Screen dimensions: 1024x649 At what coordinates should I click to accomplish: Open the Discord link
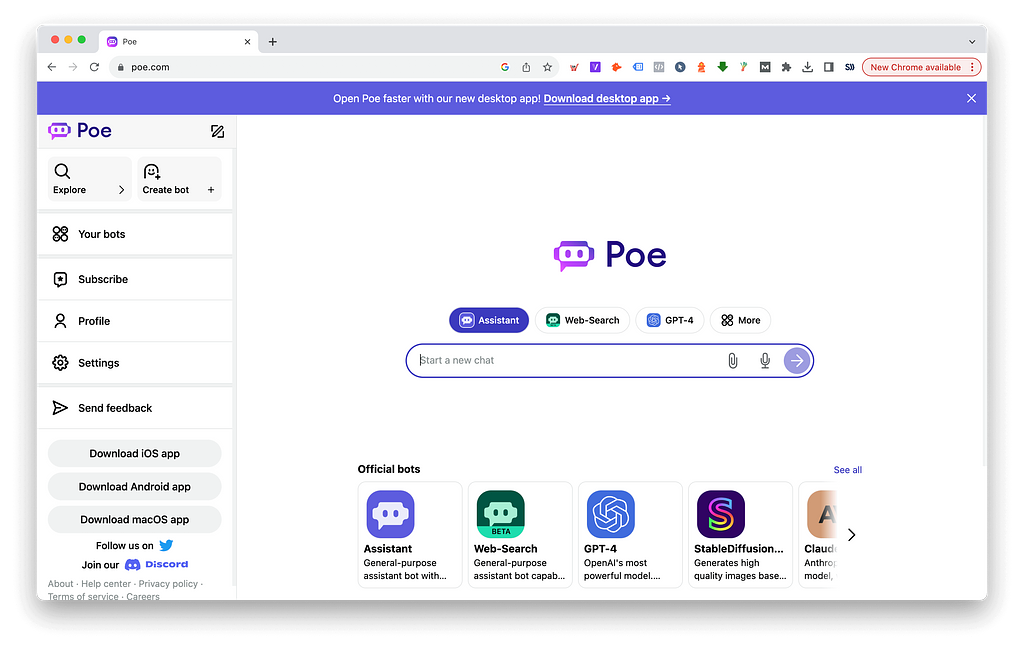pyautogui.click(x=157, y=565)
